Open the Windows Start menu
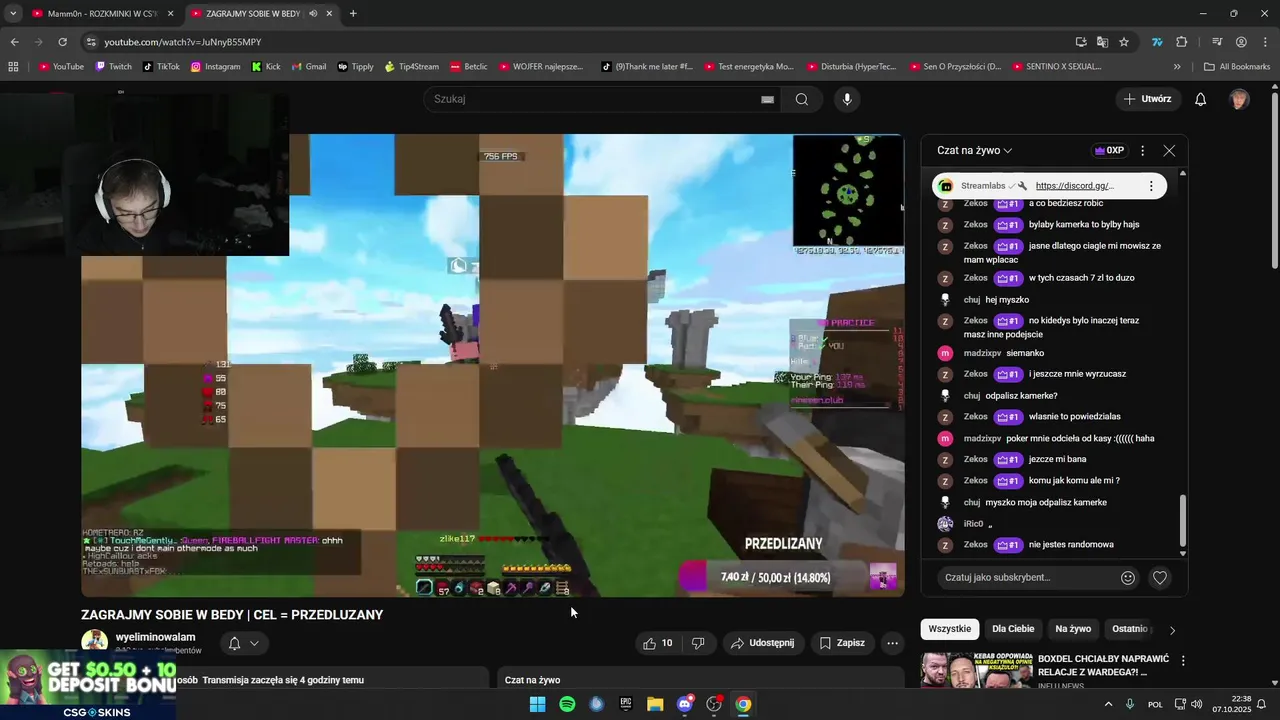This screenshot has height=720, width=1280. 537,704
